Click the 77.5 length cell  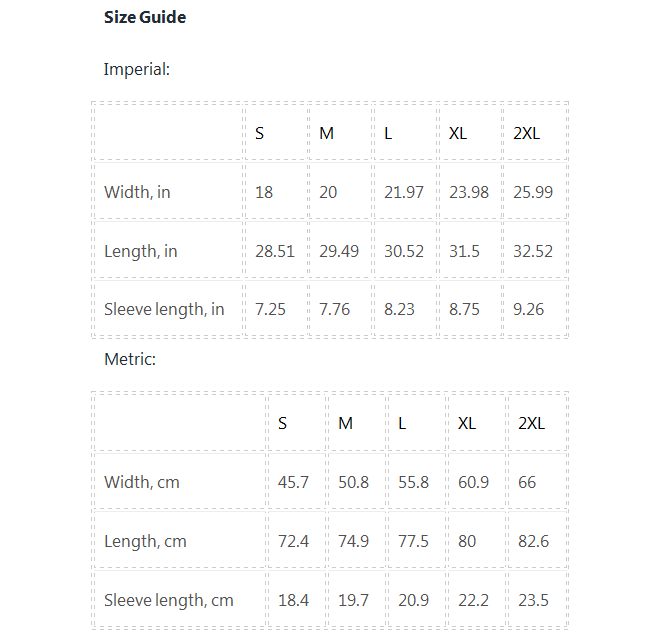click(413, 541)
